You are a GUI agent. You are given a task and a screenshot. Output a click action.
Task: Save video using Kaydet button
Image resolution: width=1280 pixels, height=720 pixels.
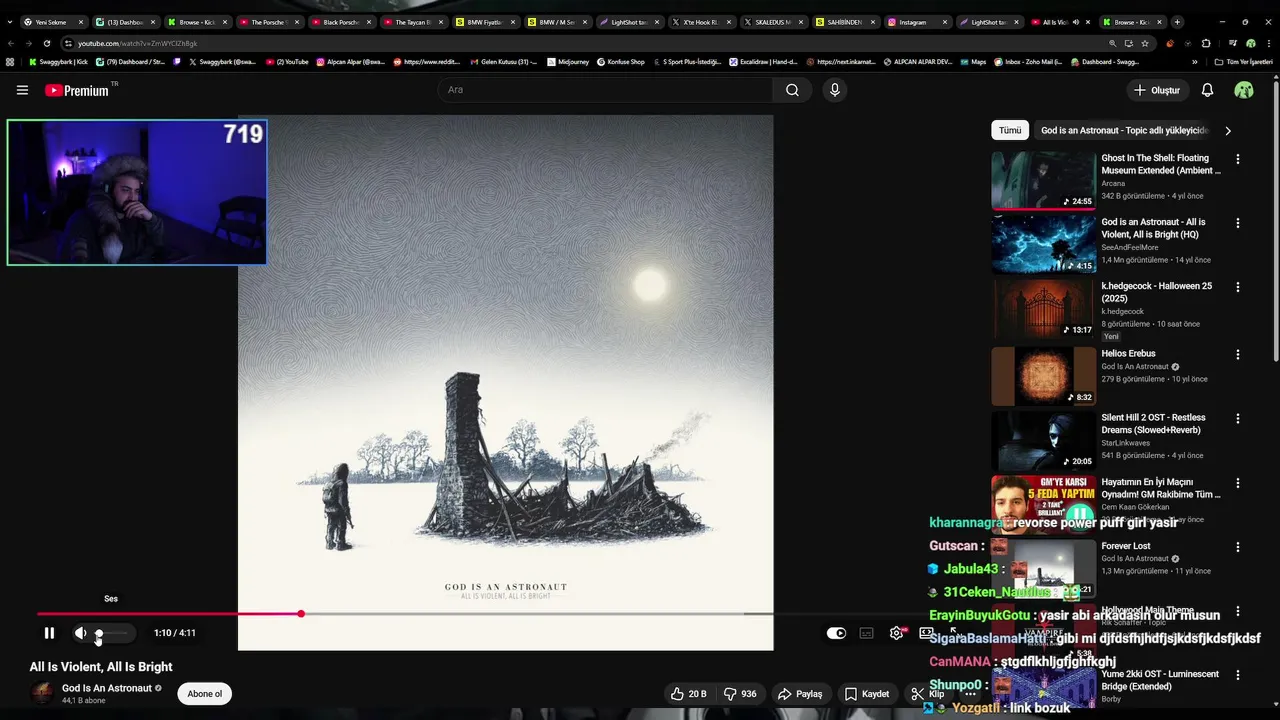pyautogui.click(x=866, y=694)
